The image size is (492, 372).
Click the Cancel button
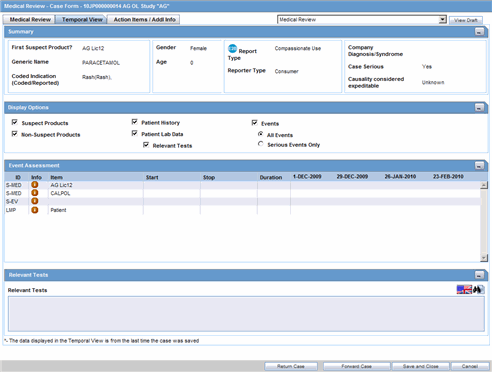pyautogui.click(x=470, y=366)
